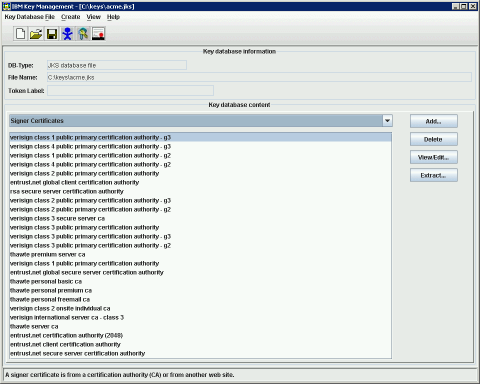Minimize the IBM Key Management window
Image resolution: width=480 pixels, height=384 pixels.
click(455, 6)
